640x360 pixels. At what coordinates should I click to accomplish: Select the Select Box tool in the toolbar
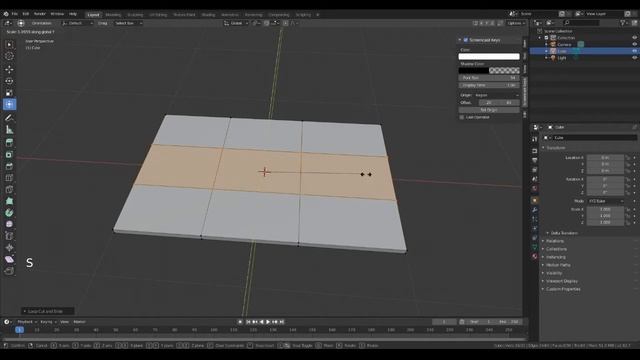pyautogui.click(x=9, y=44)
